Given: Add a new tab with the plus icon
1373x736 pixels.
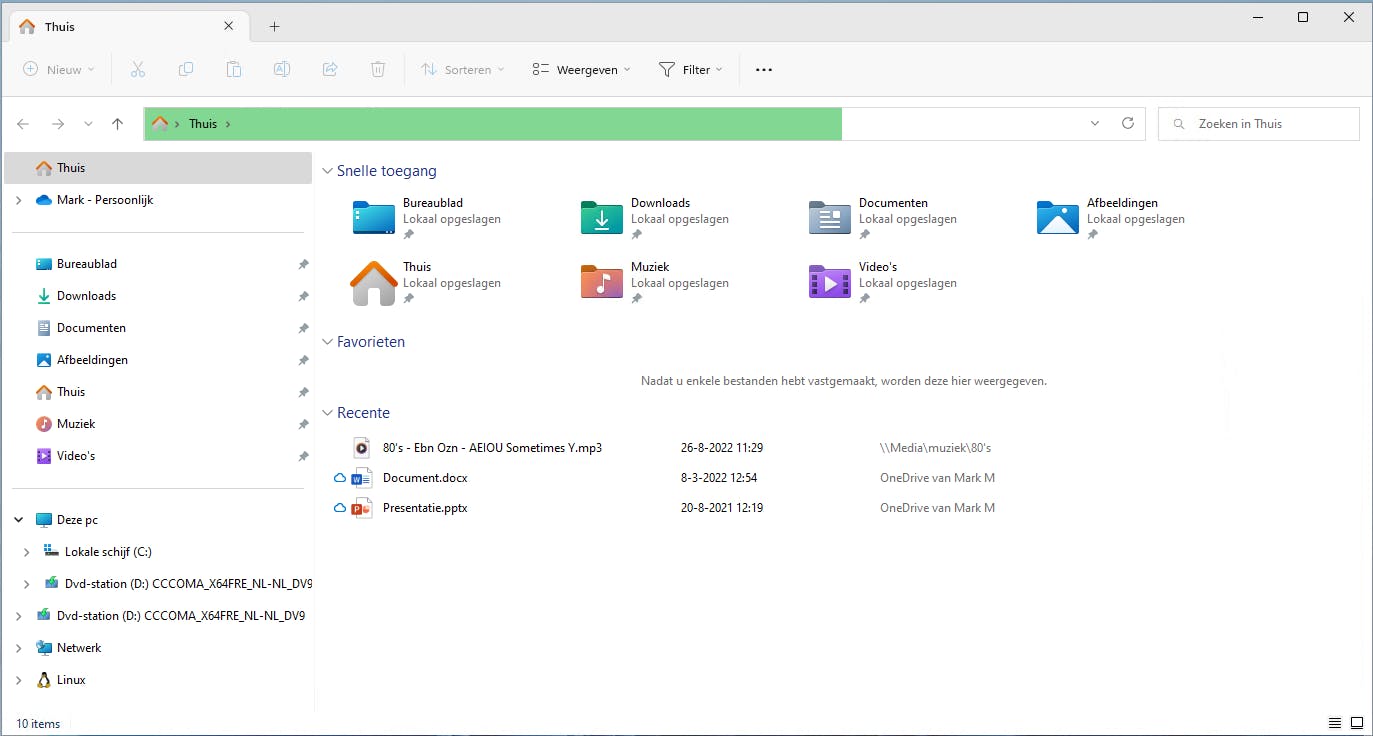Looking at the screenshot, I should (274, 26).
